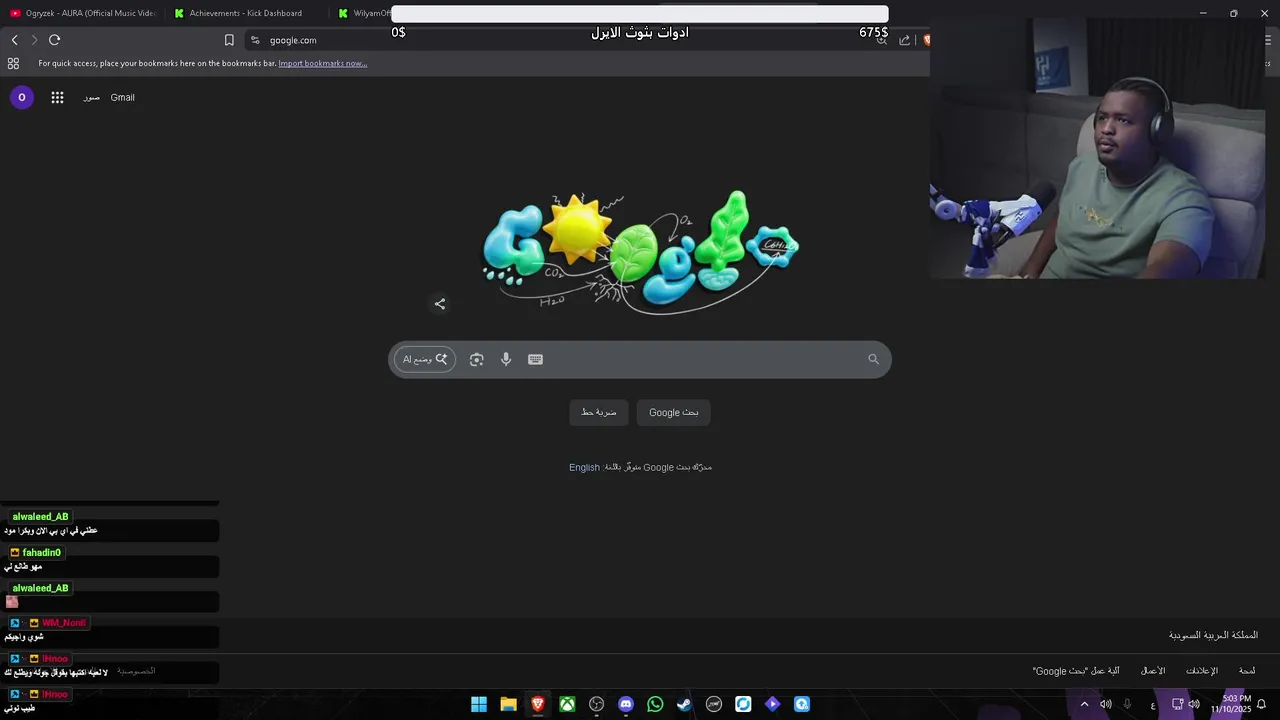Screen dimensions: 1280x720
Task: Open the AI mode button in search box
Action: [425, 359]
